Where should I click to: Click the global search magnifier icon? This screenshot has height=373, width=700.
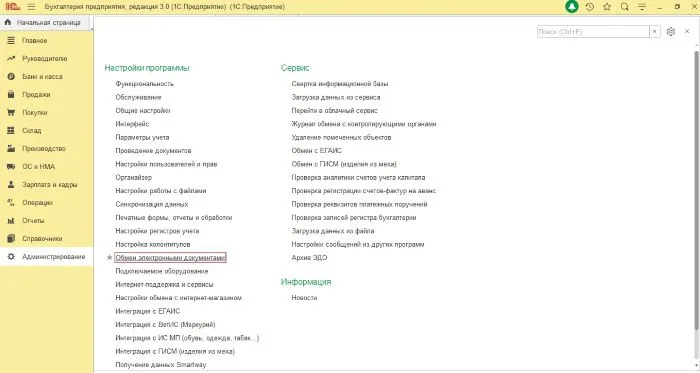[x=625, y=7]
